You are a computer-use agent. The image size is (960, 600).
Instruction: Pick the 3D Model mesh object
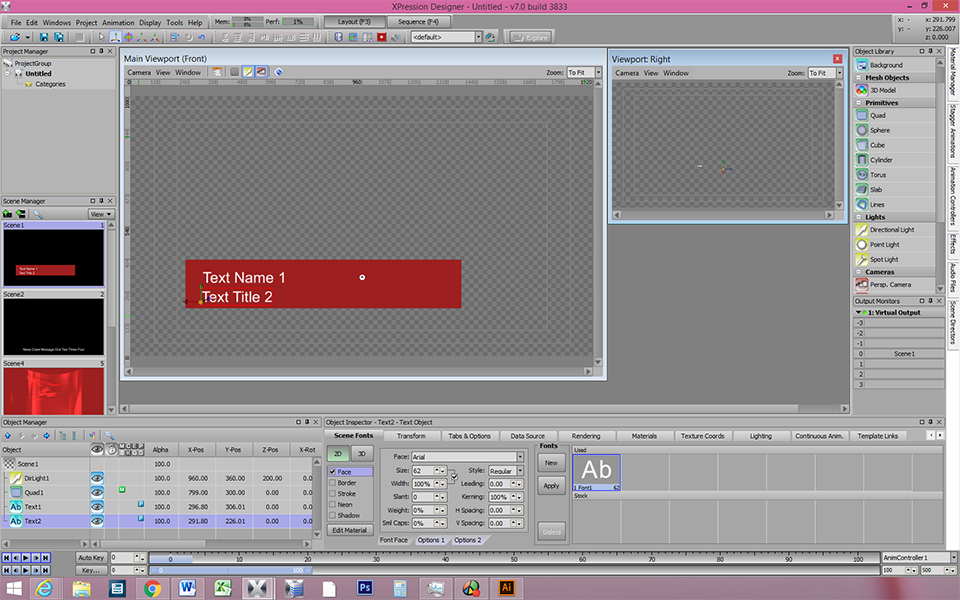(x=882, y=90)
